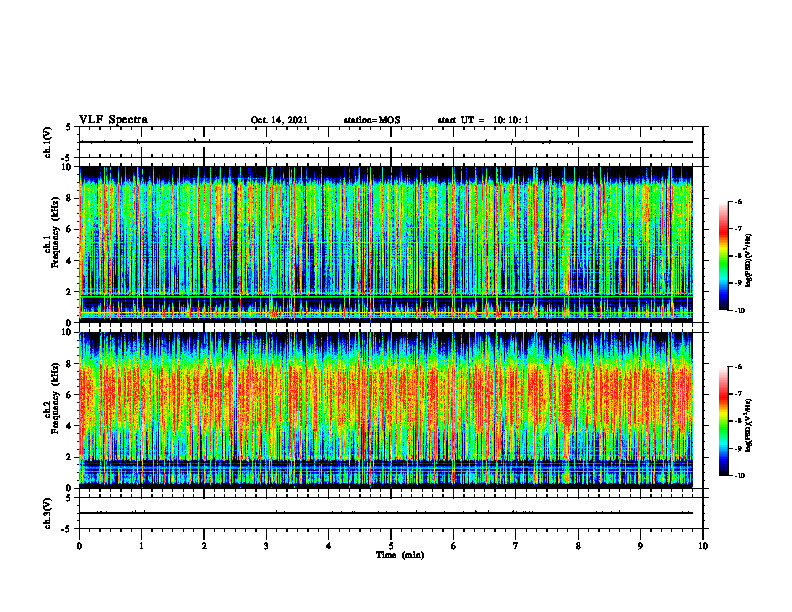Click the "ch.1(V)" waveform axis label
792x612 pixels.
pyautogui.click(x=47, y=142)
